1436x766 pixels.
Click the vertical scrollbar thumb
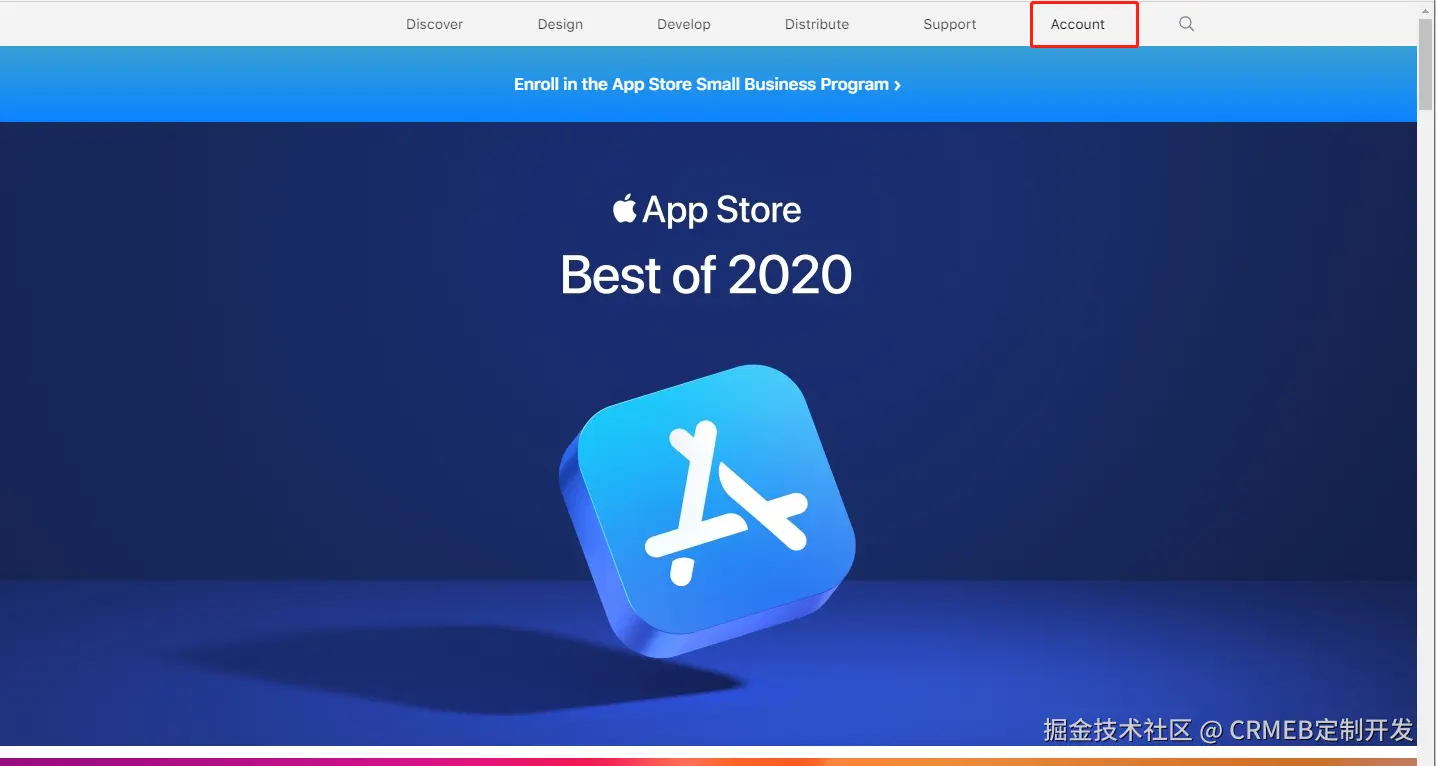tap(1427, 63)
